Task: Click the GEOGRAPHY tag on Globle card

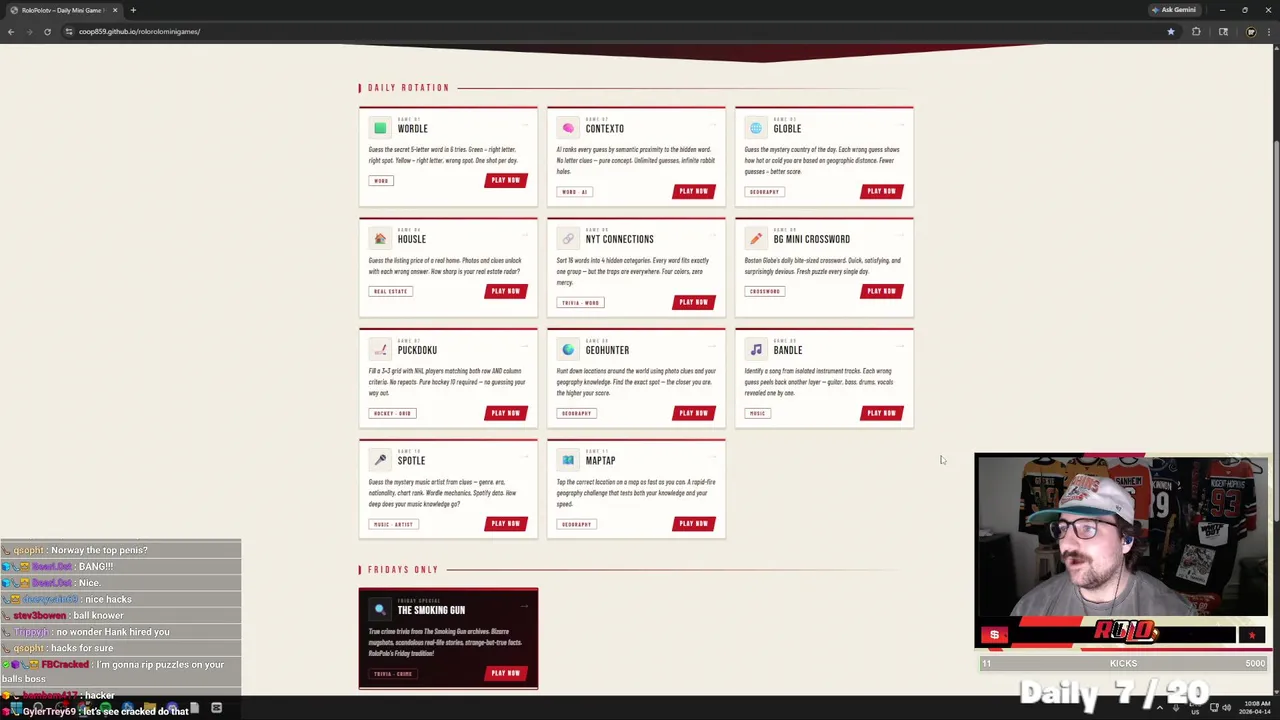Action: 764,192
